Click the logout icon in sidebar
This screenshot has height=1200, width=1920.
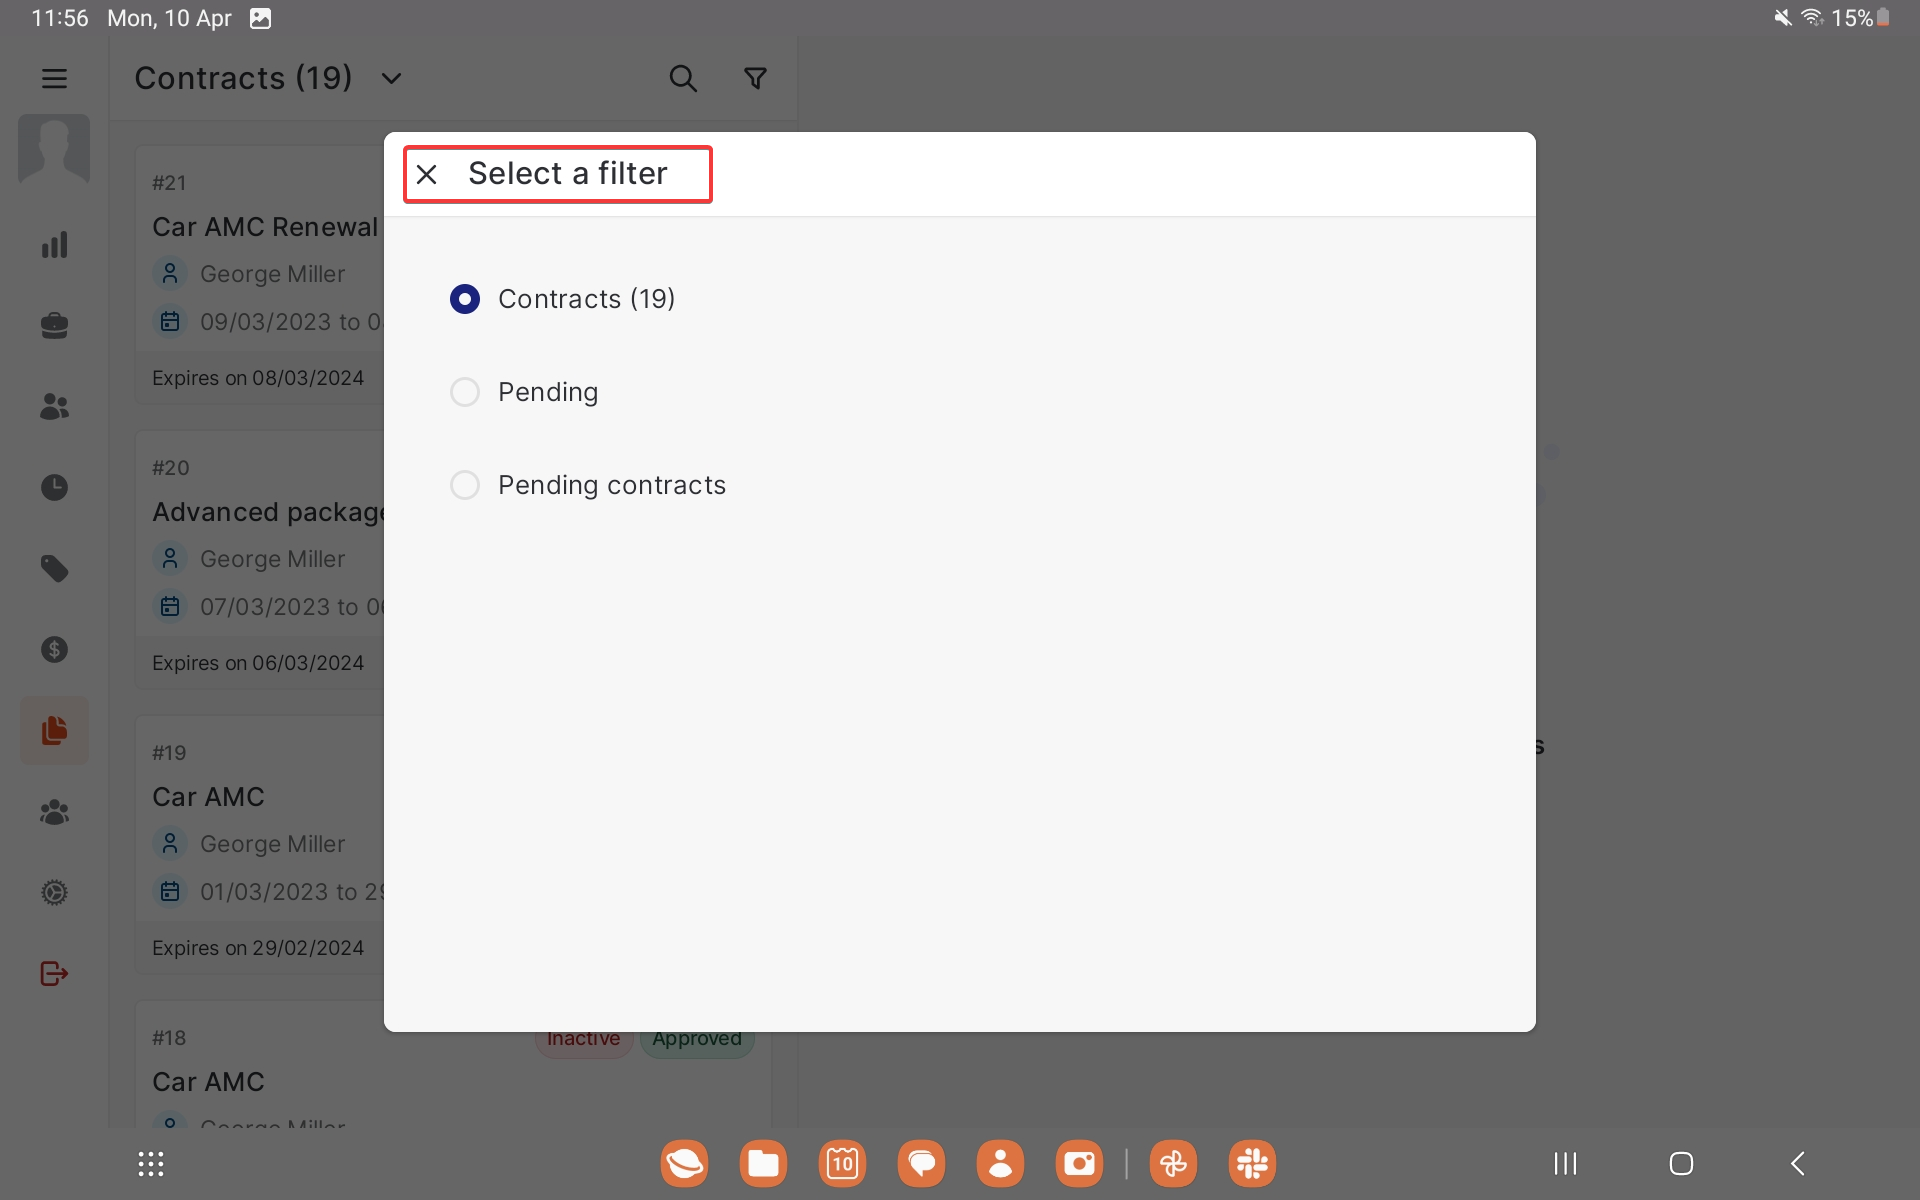click(54, 974)
